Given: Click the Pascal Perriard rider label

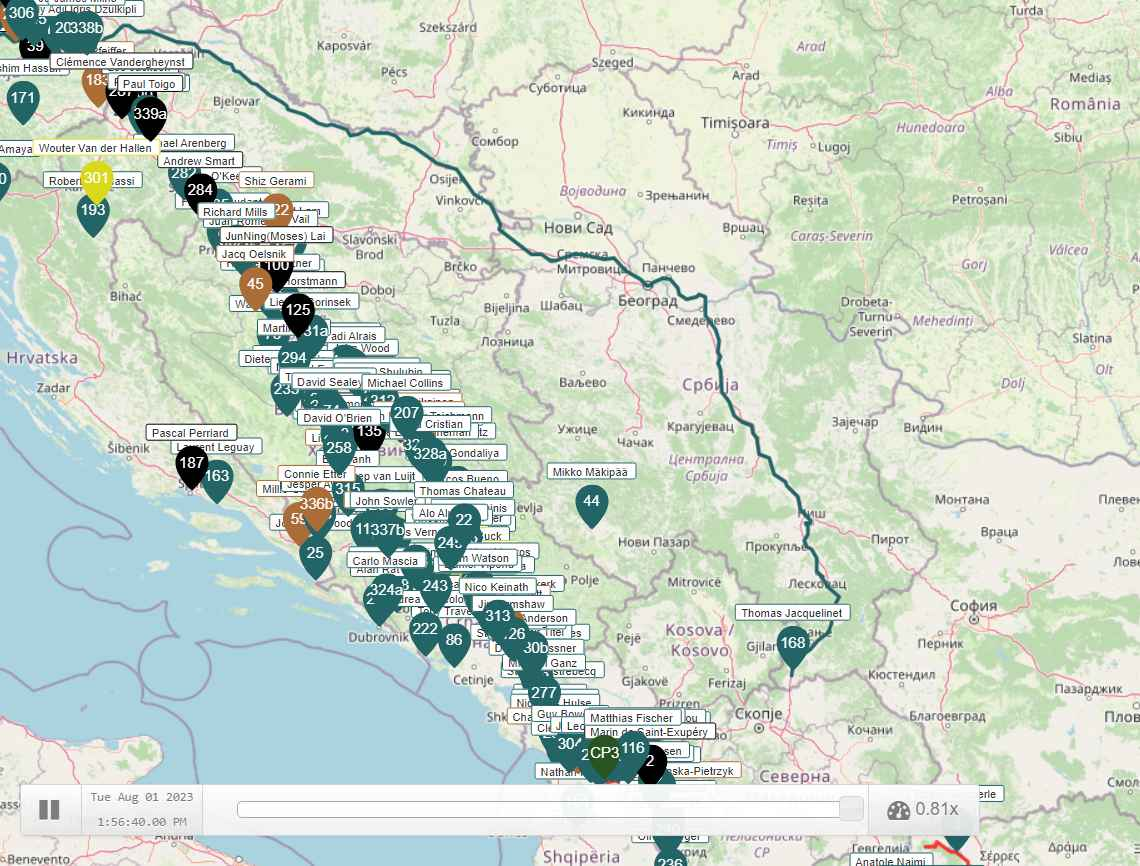Looking at the screenshot, I should coord(191,433).
